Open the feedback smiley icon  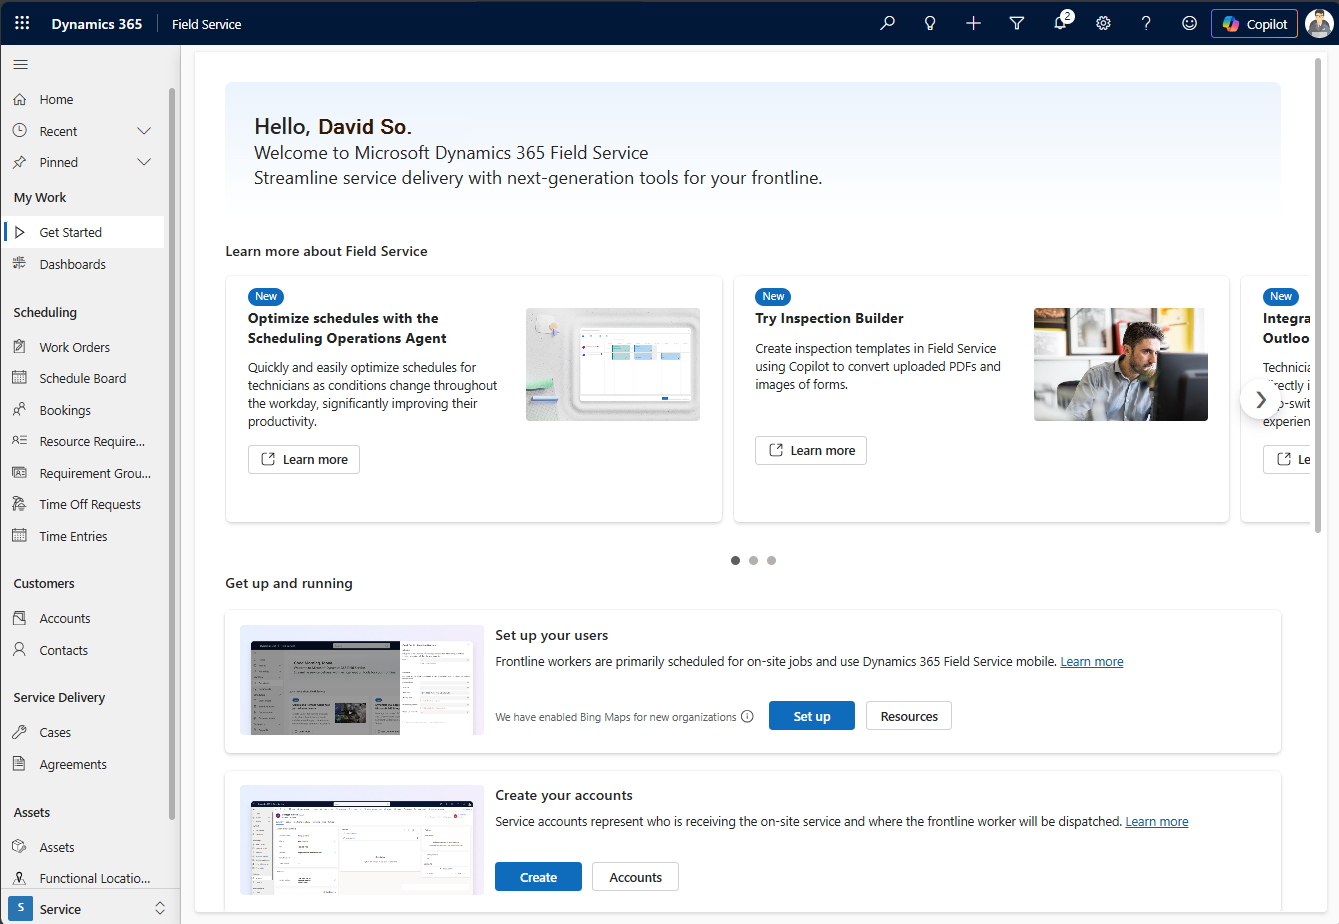[x=1189, y=23]
